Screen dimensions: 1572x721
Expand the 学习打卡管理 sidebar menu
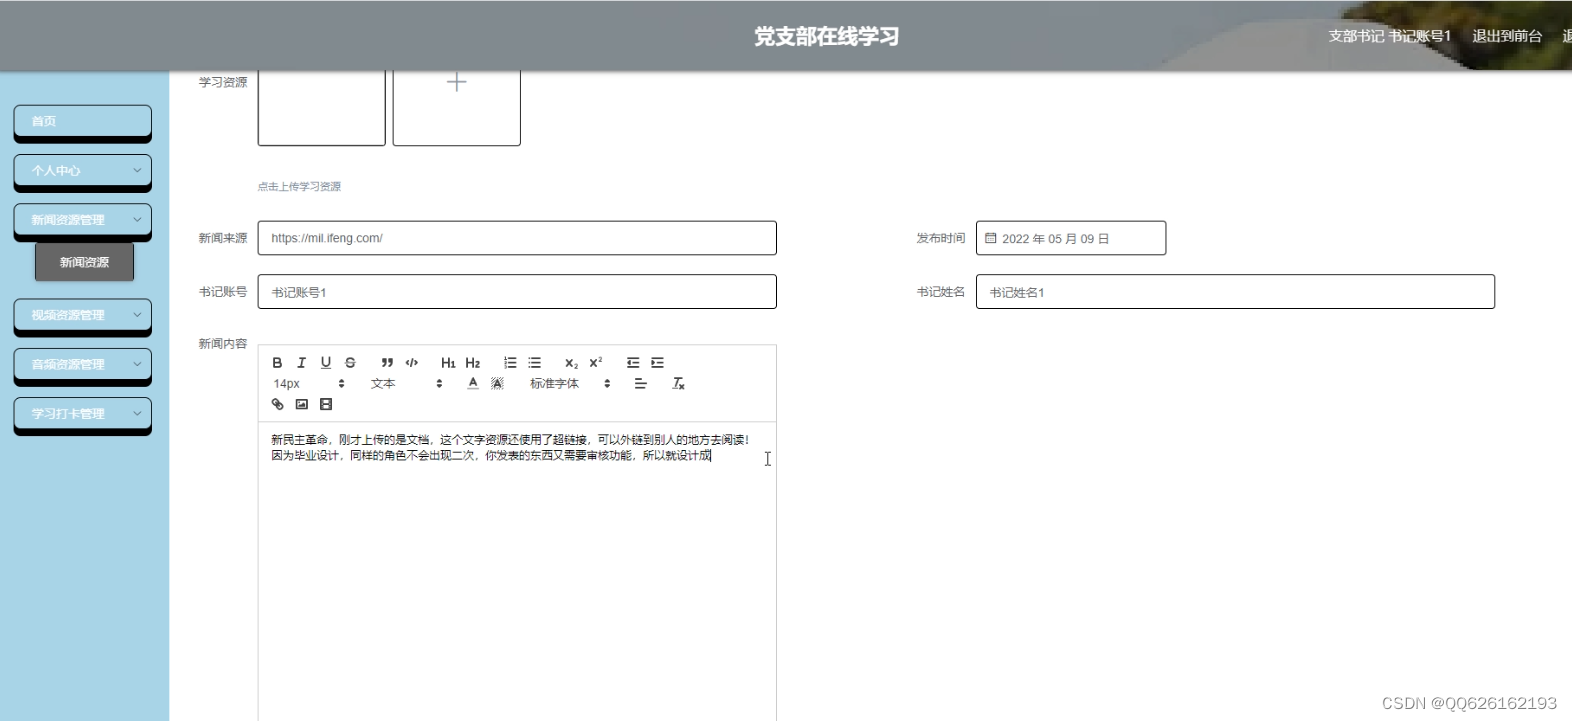(x=83, y=413)
